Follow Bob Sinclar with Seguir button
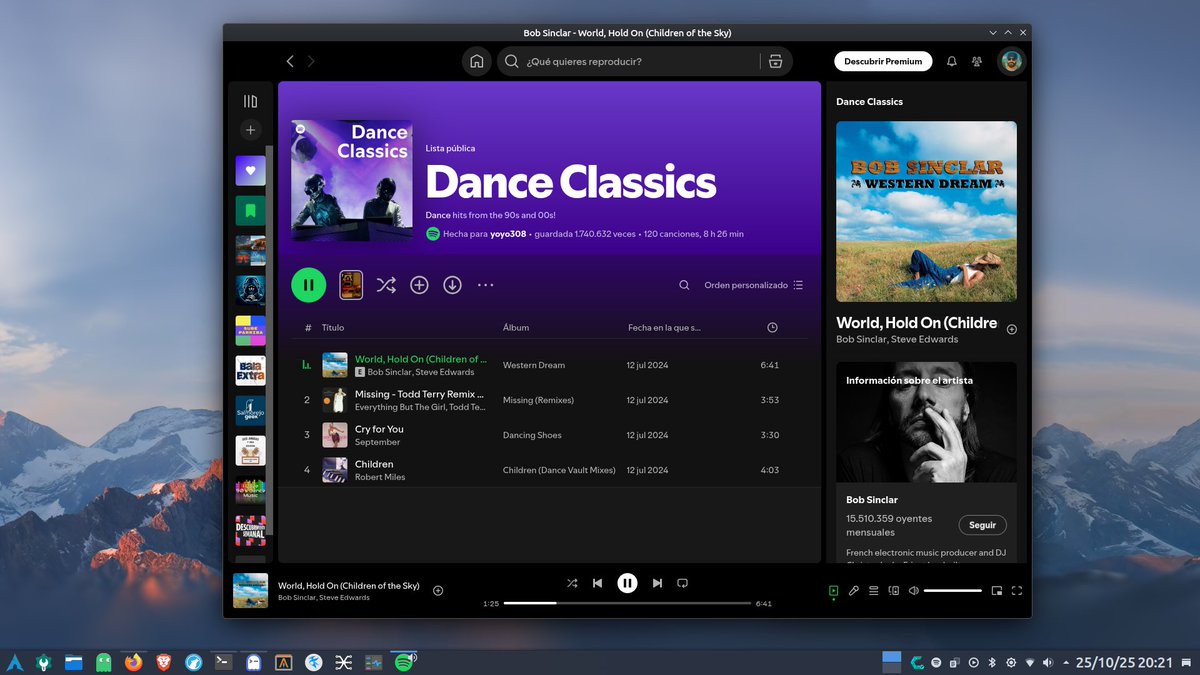Viewport: 1200px width, 675px height. click(x=983, y=525)
